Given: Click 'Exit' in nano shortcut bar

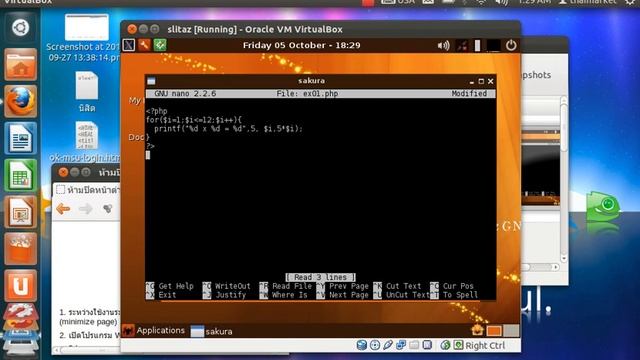Looking at the screenshot, I should pyautogui.click(x=167, y=295).
